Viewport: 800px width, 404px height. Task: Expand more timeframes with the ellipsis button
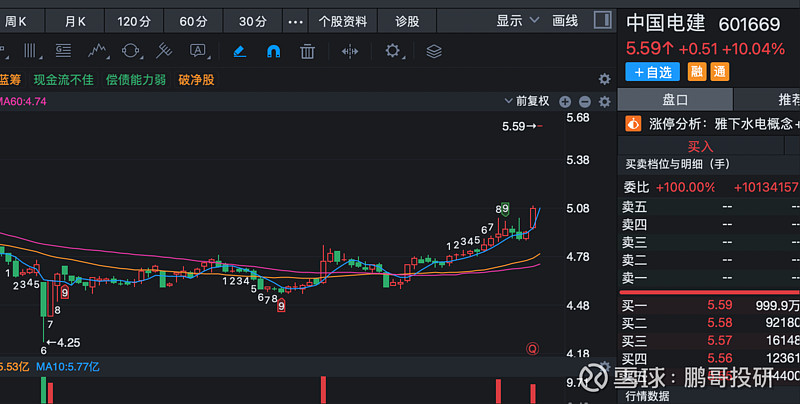click(294, 20)
